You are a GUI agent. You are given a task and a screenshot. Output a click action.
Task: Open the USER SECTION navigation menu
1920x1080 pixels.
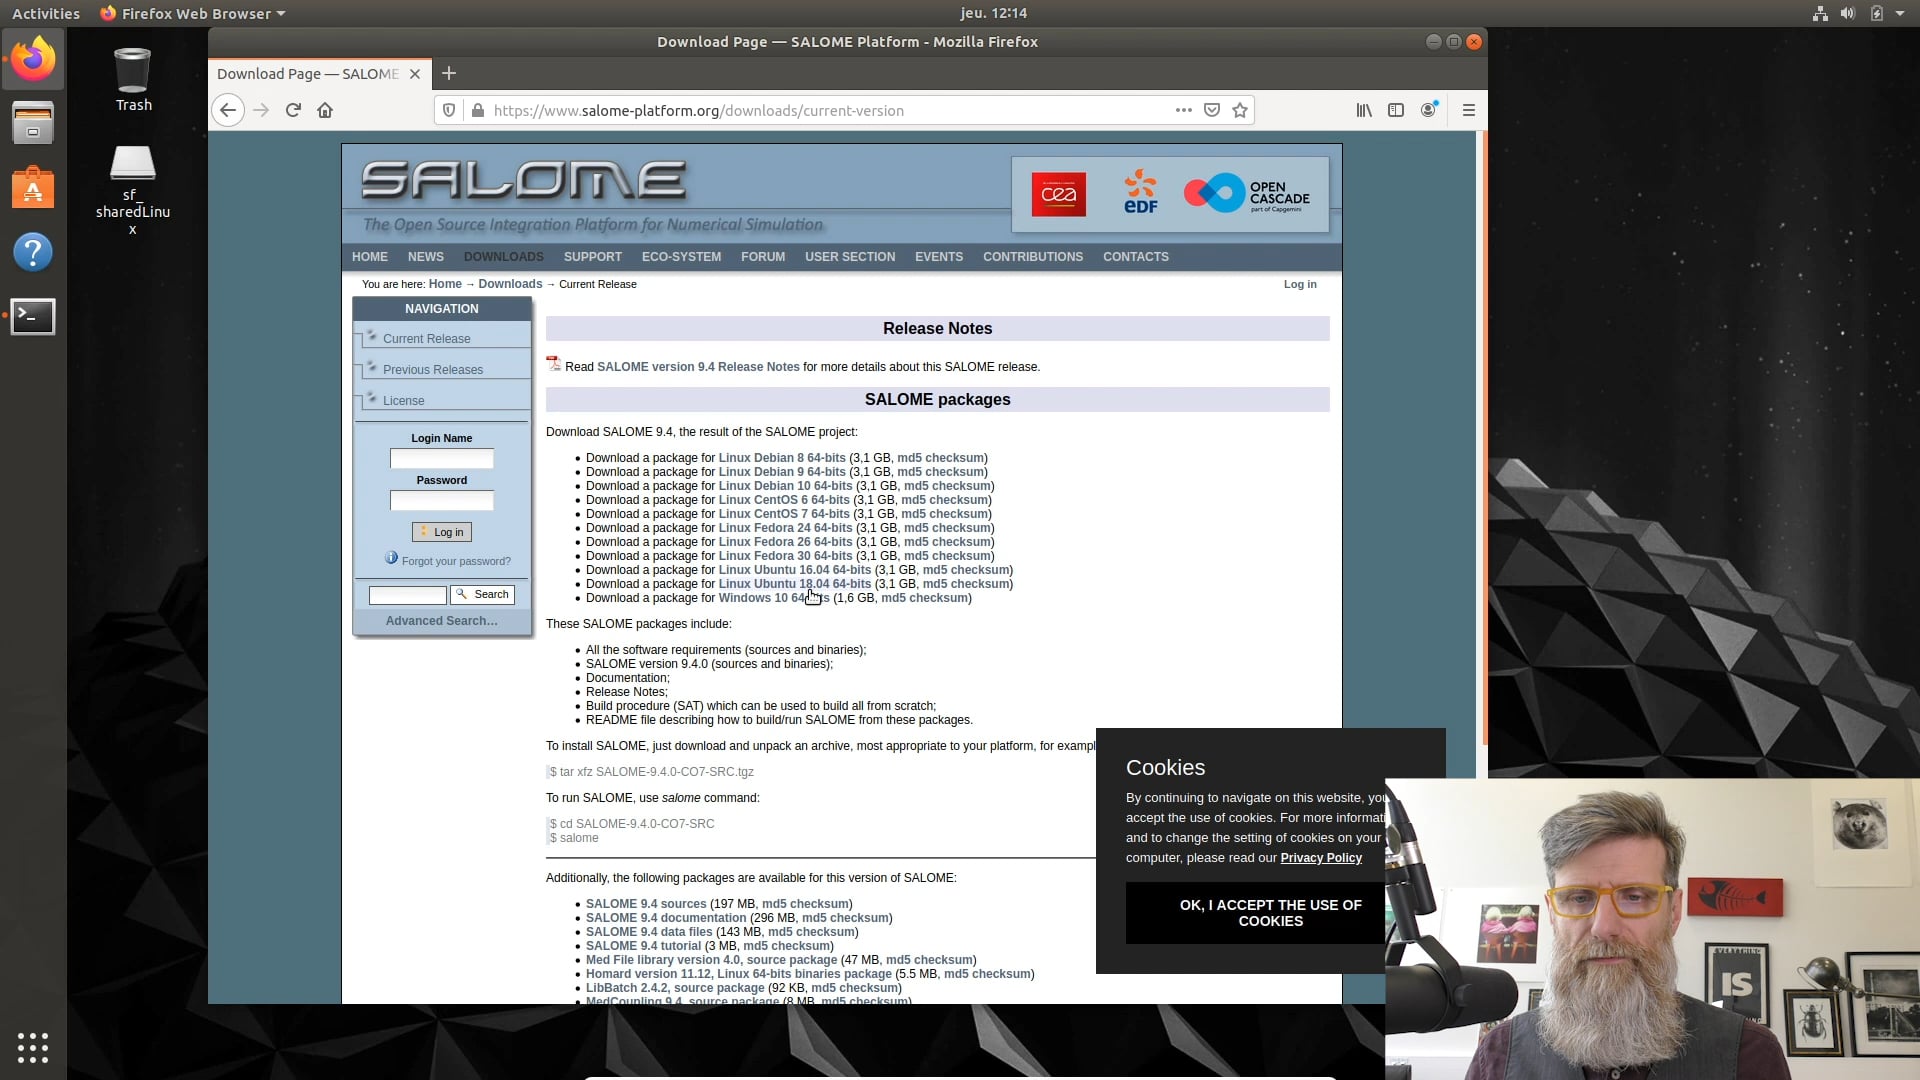point(849,257)
